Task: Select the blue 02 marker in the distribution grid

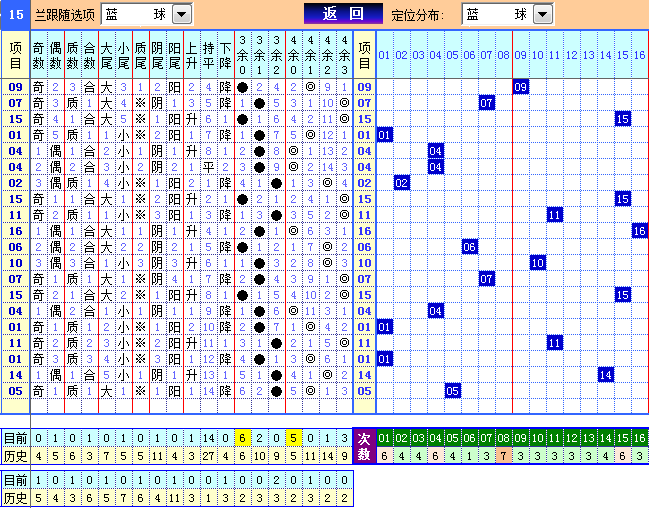Action: coord(401,183)
